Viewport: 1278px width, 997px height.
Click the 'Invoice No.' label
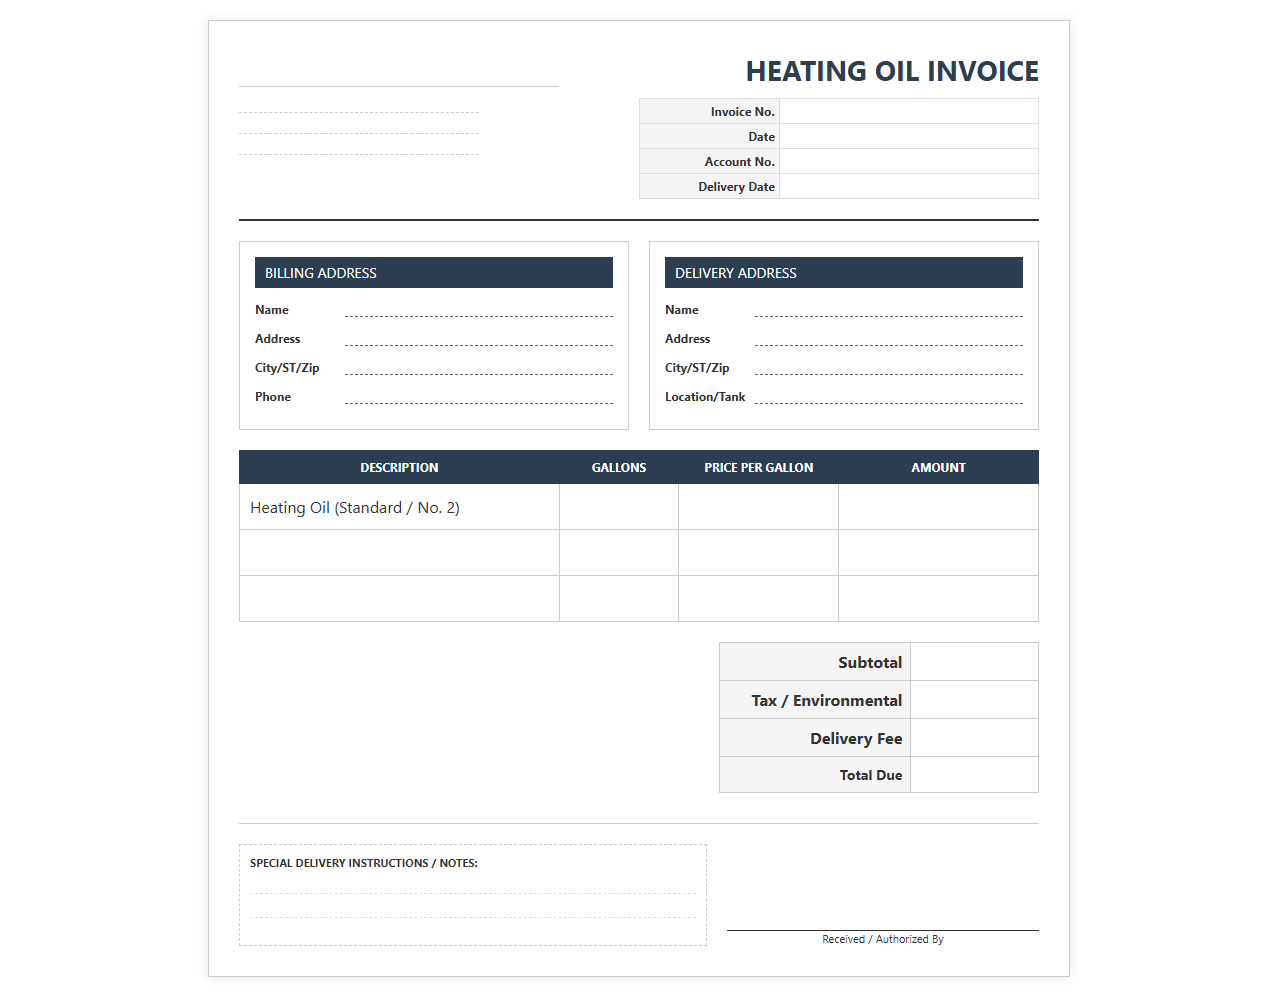743,112
